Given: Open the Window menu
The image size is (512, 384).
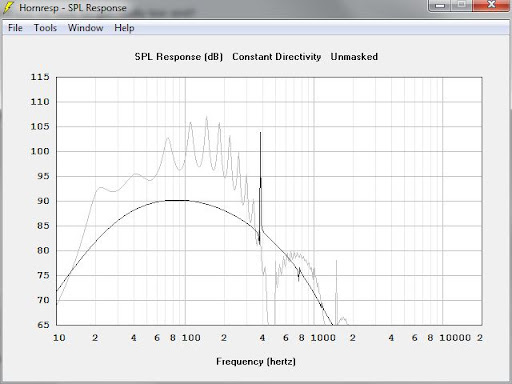Looking at the screenshot, I should [x=86, y=28].
